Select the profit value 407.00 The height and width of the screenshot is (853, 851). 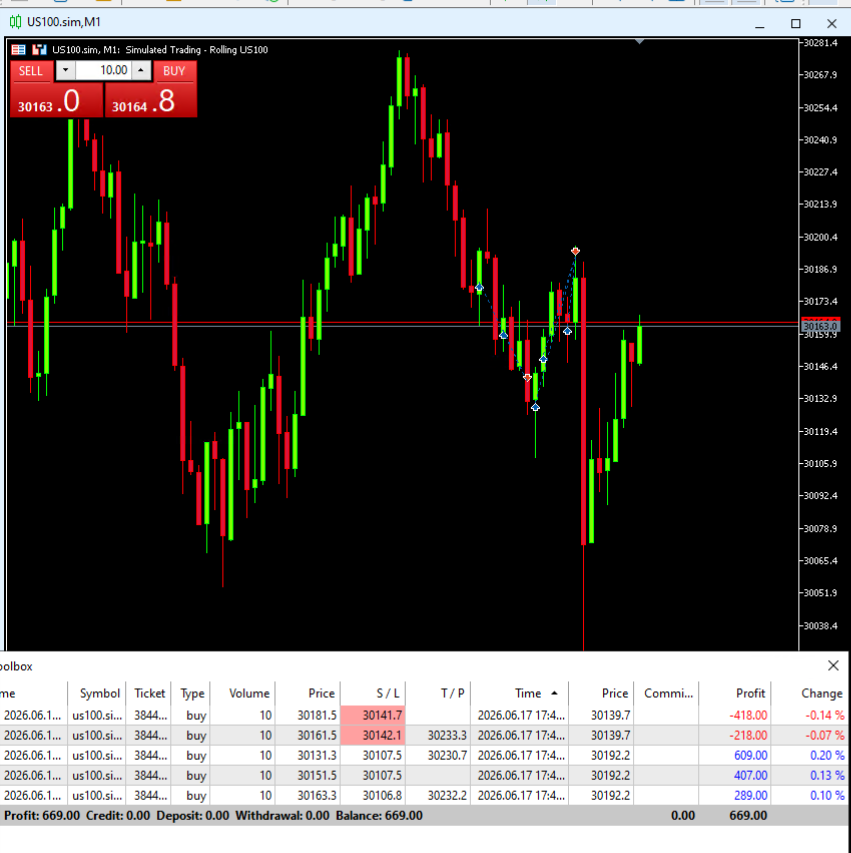coord(750,775)
